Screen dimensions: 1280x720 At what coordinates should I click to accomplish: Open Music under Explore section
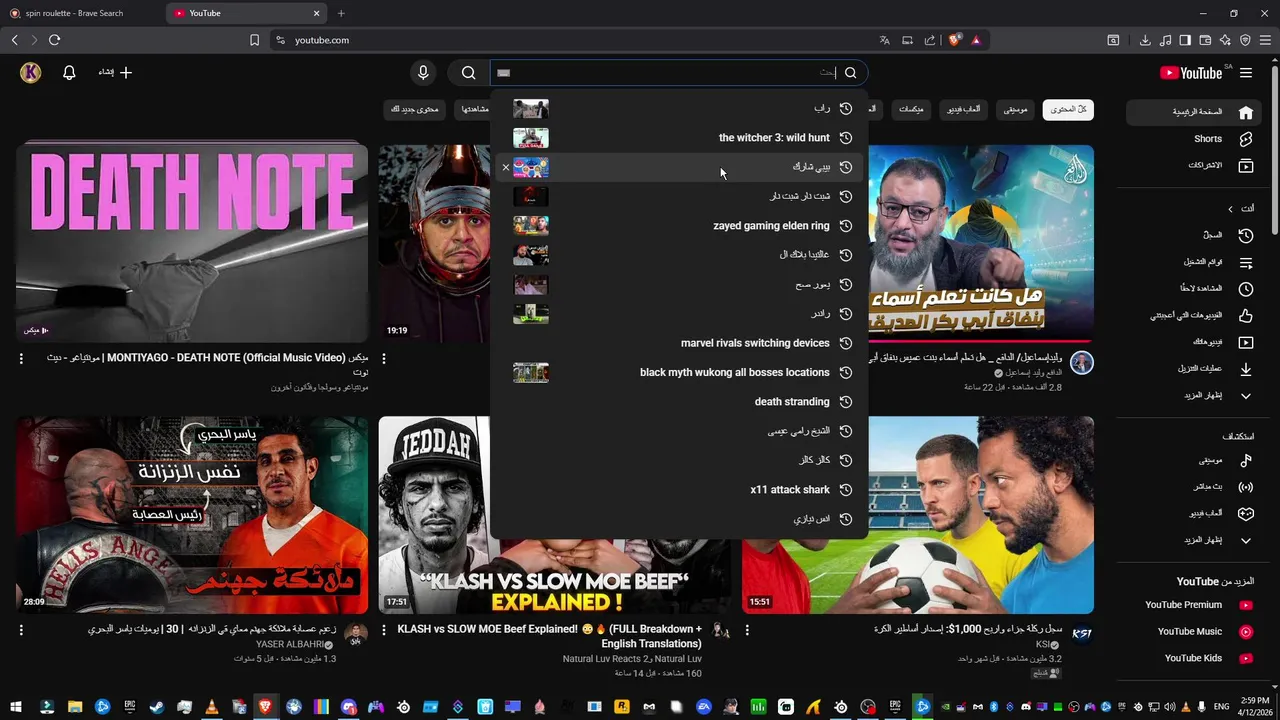(x=1192, y=461)
